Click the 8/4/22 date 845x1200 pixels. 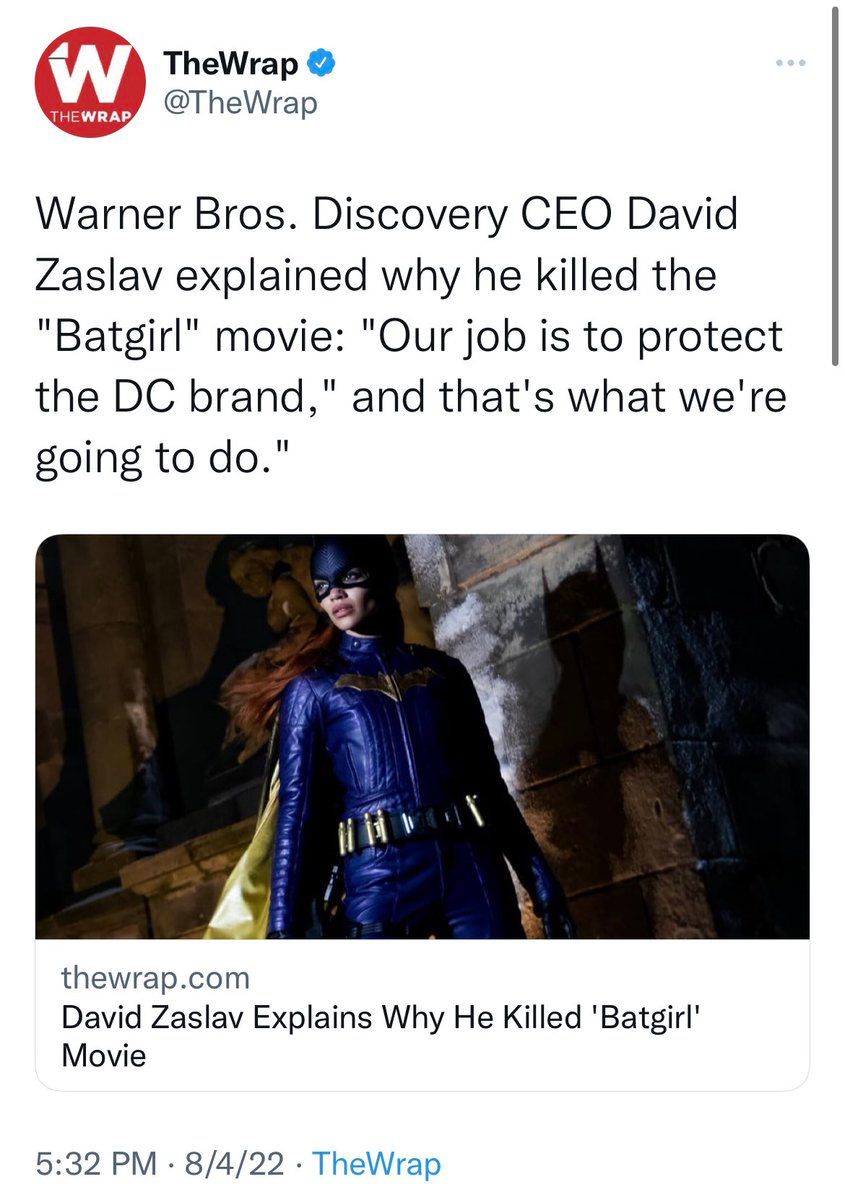[x=235, y=1164]
